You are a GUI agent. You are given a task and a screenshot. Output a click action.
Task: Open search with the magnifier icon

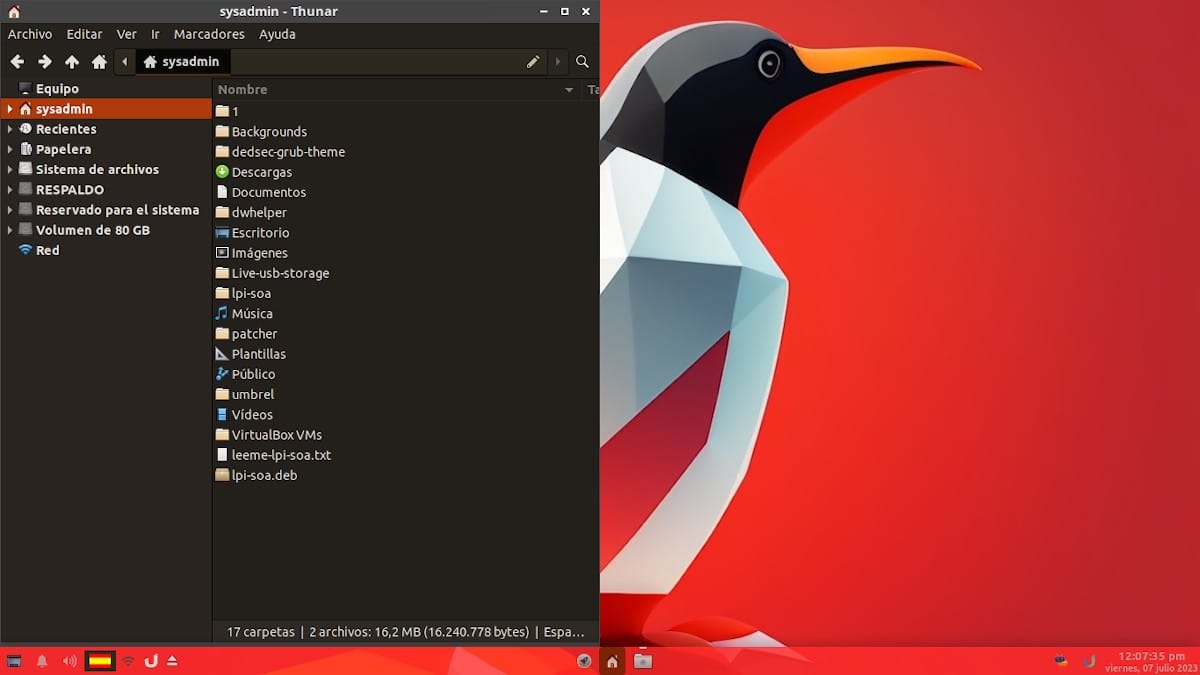582,62
